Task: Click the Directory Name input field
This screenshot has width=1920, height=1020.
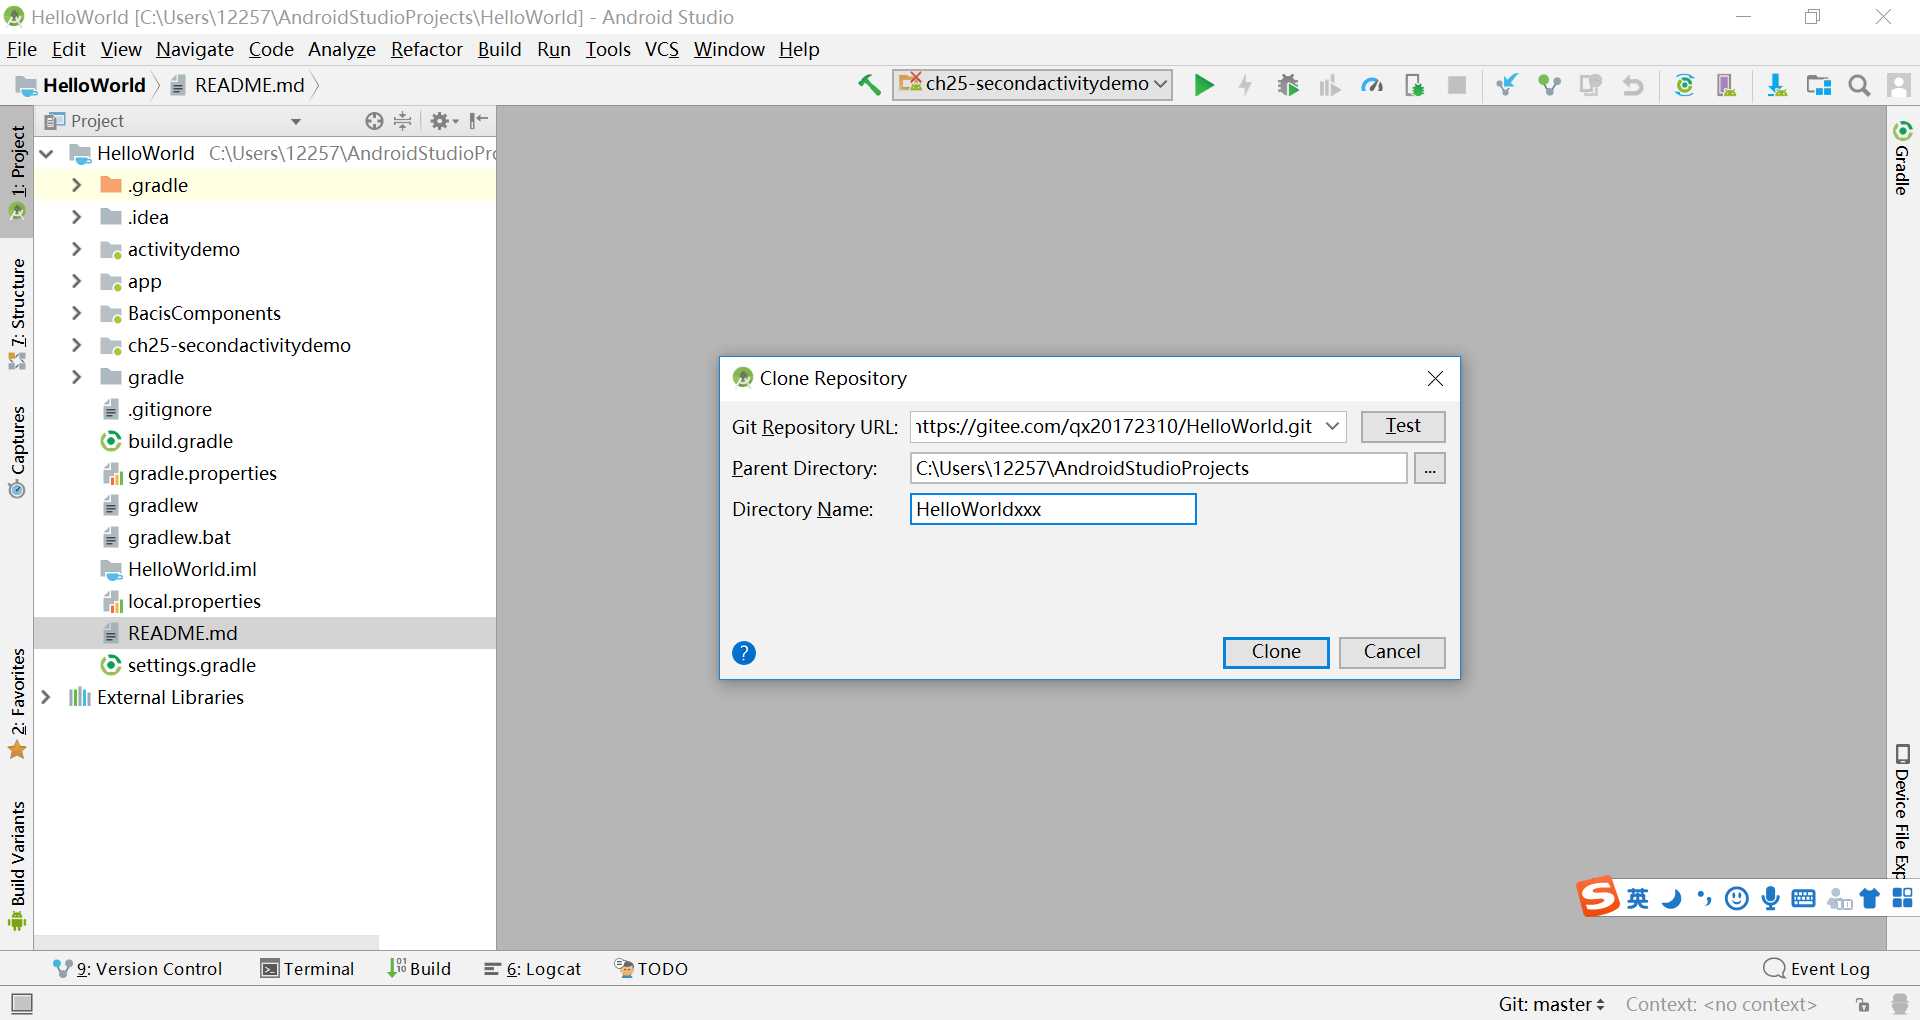Action: (1053, 509)
